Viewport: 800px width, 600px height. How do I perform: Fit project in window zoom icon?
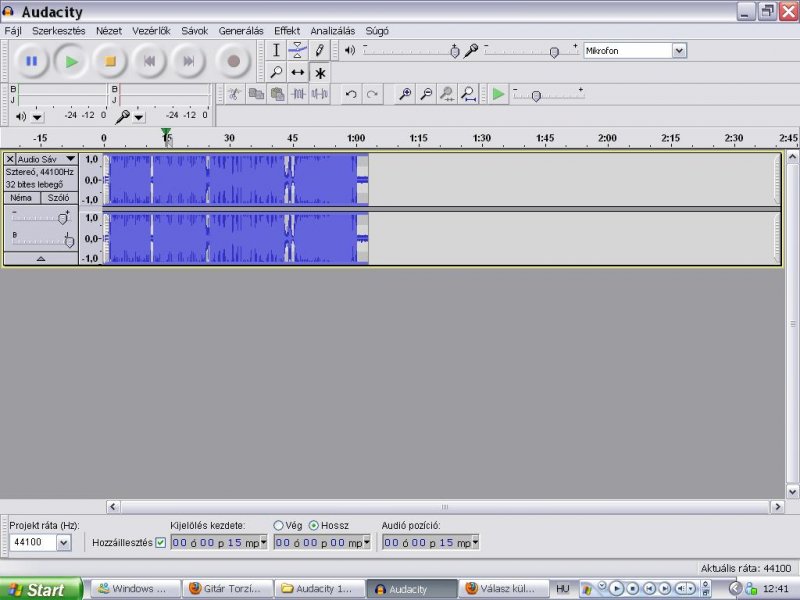pos(468,94)
